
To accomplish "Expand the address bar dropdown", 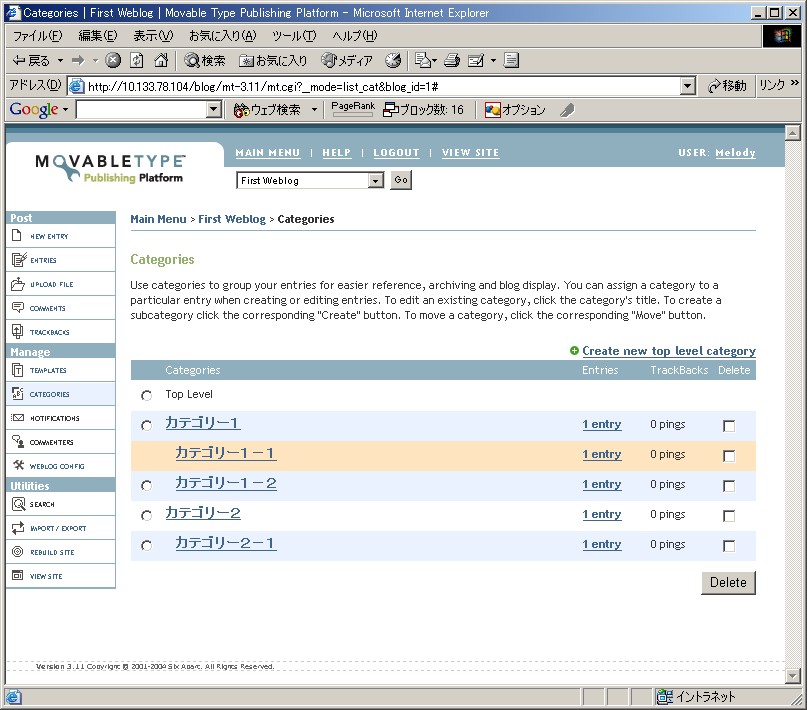I will (x=688, y=86).
